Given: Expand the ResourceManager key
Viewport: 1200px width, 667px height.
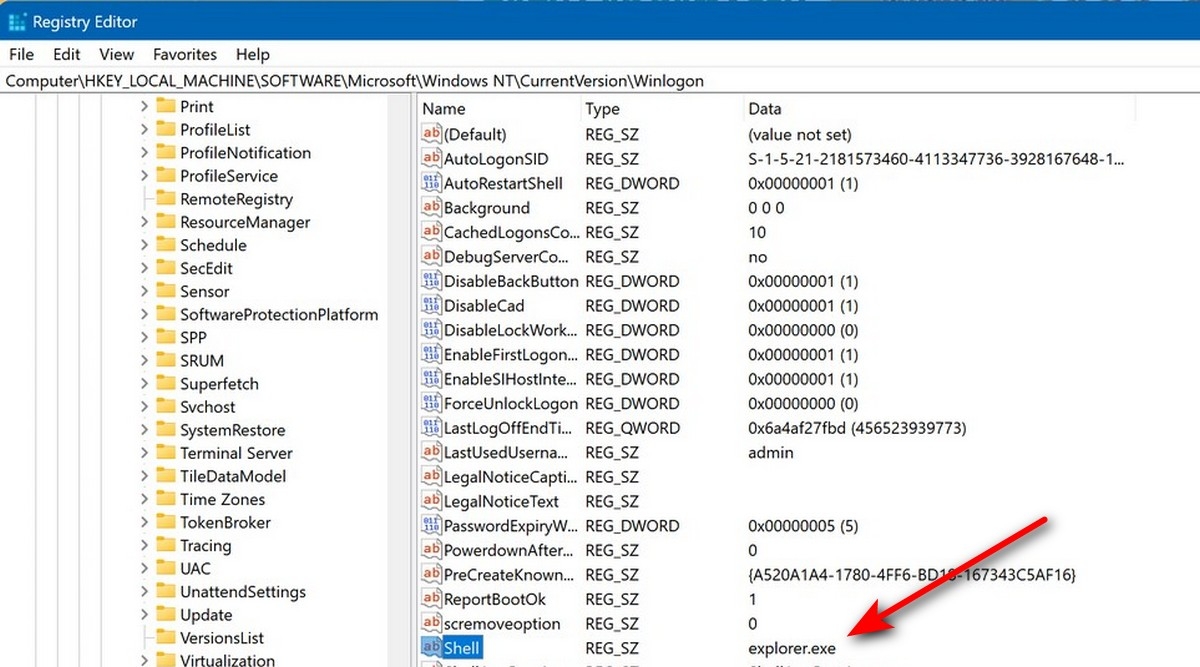Looking at the screenshot, I should 144,222.
